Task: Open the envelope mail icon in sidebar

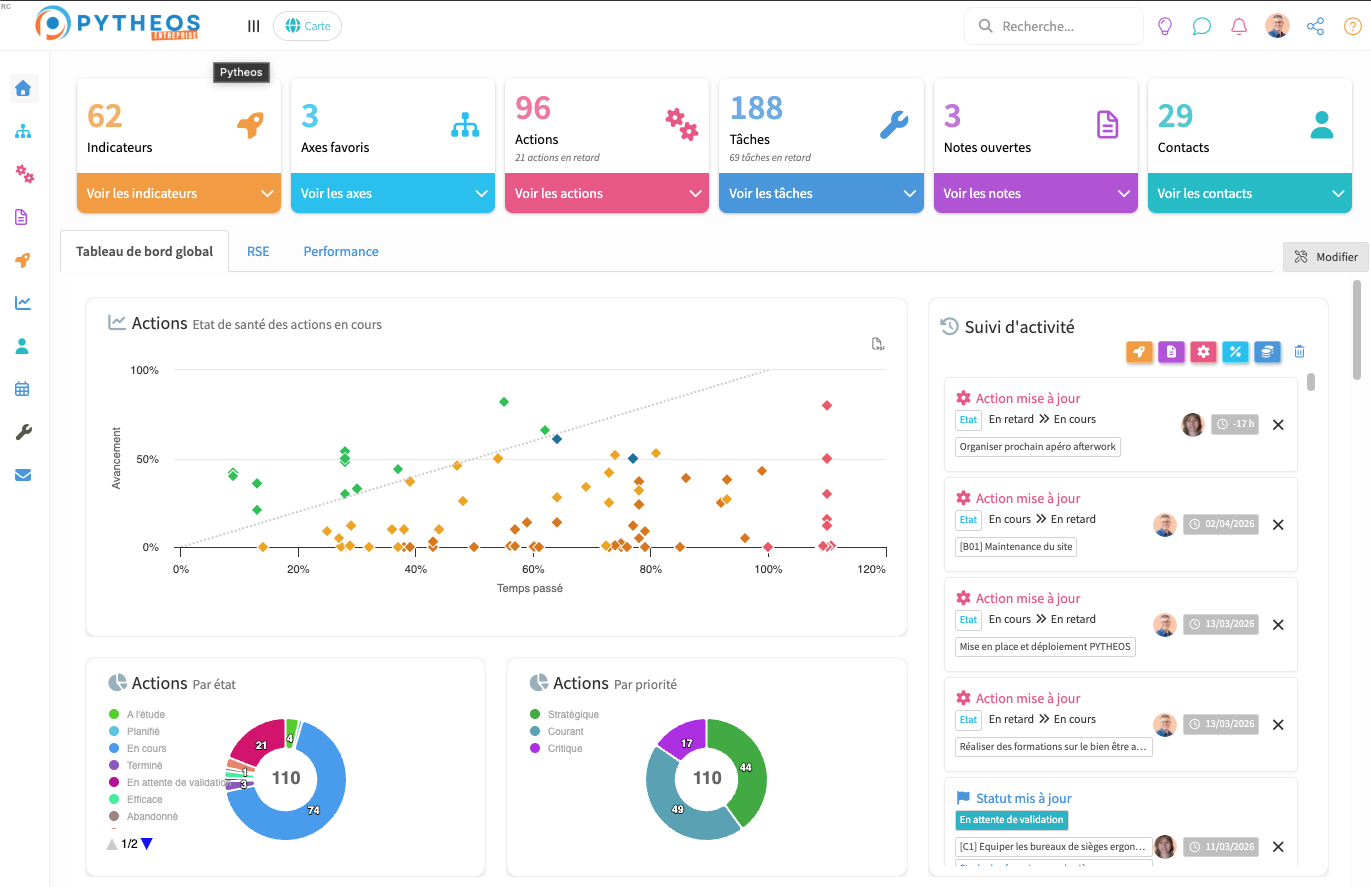Action: [x=23, y=475]
